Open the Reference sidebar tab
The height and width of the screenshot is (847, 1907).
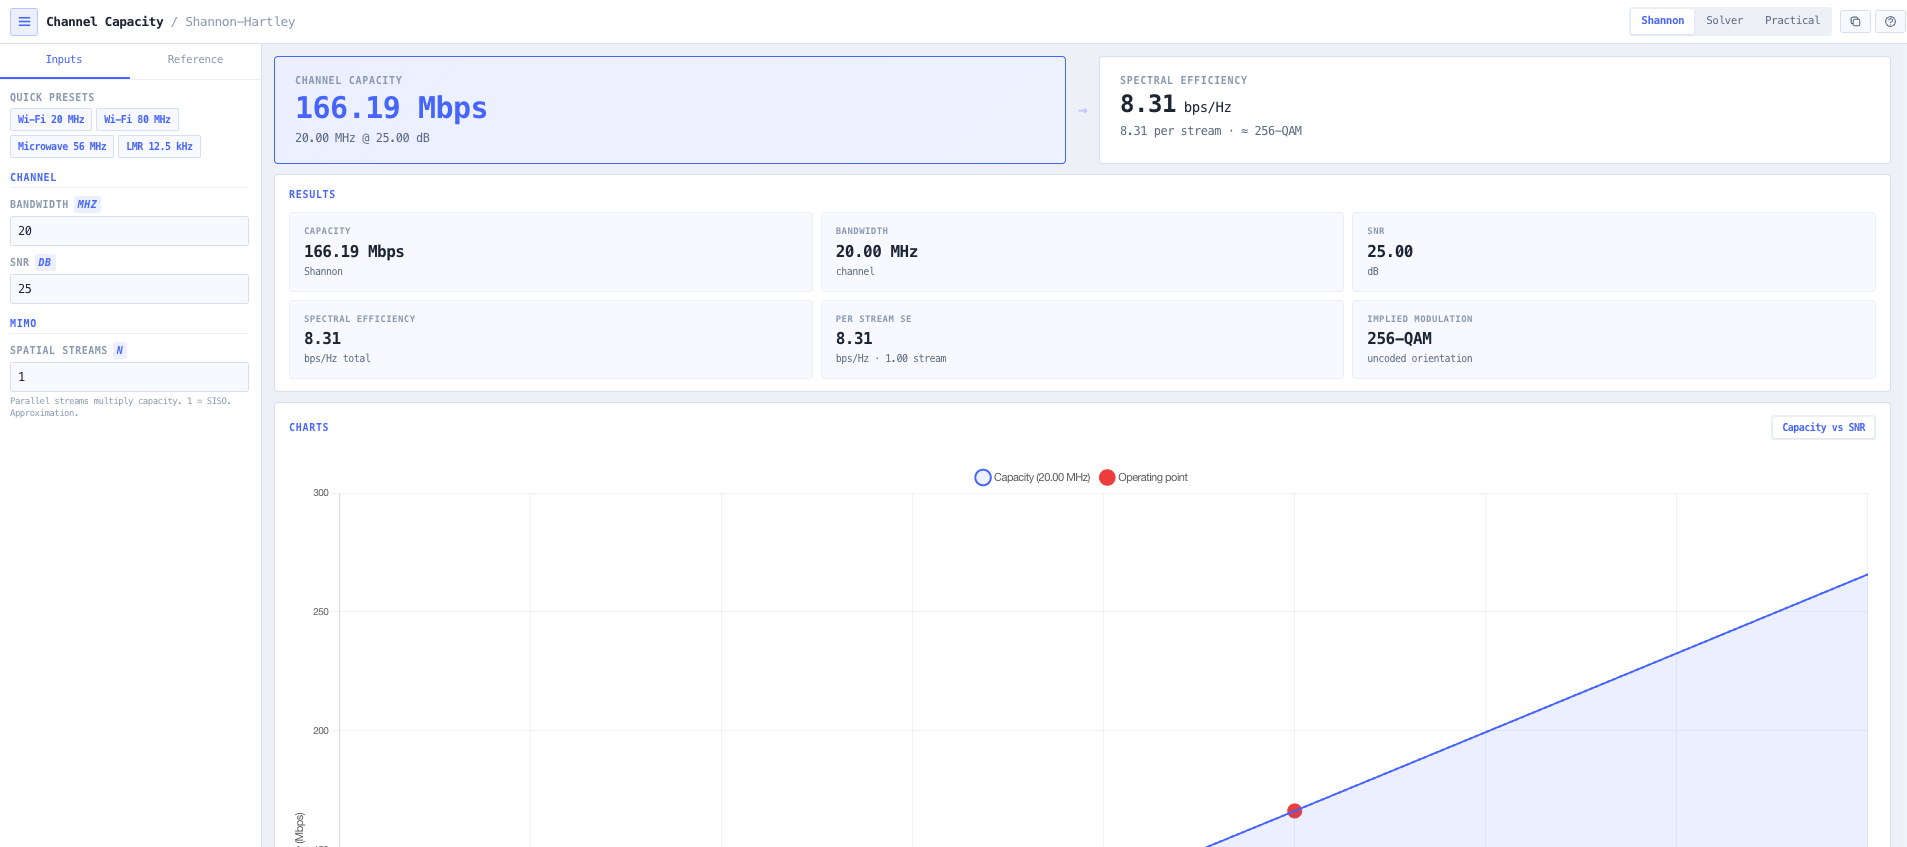(195, 60)
